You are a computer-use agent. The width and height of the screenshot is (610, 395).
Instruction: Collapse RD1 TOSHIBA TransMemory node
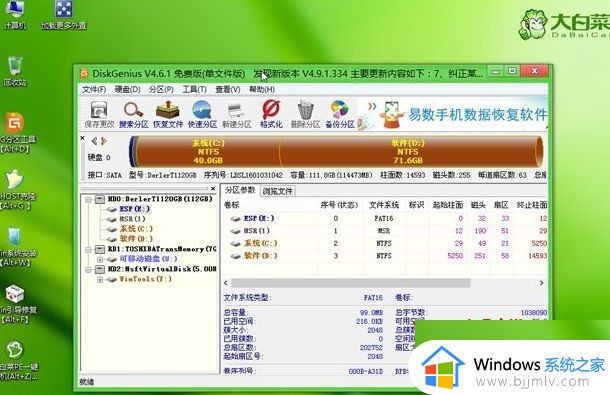88,249
